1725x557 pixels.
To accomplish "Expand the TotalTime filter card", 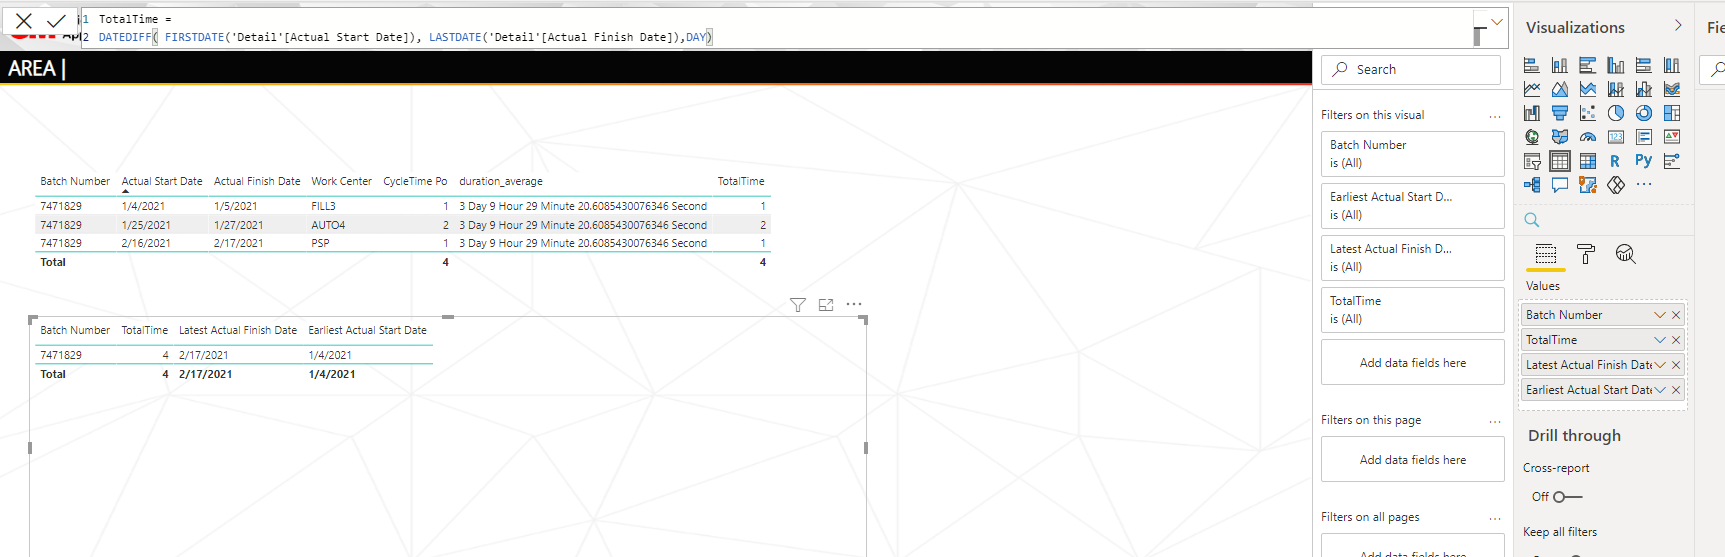I will (x=1412, y=310).
